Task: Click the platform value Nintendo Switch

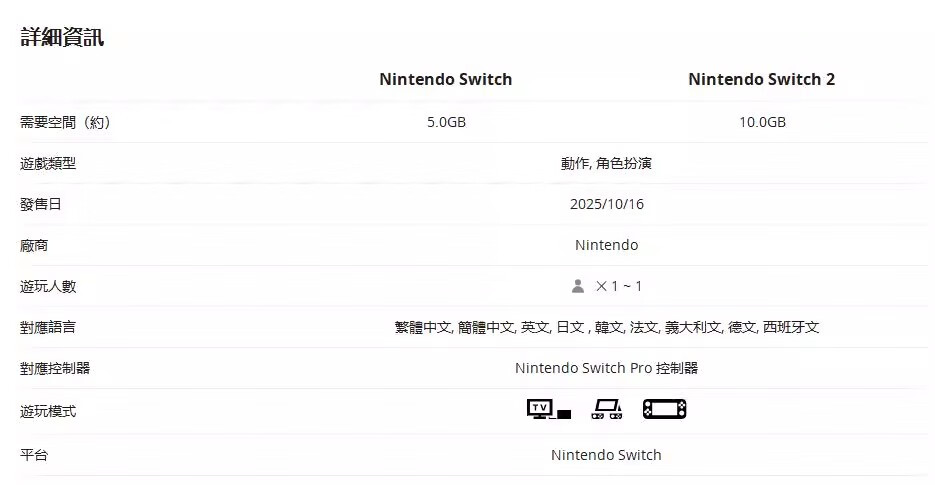Action: point(606,455)
